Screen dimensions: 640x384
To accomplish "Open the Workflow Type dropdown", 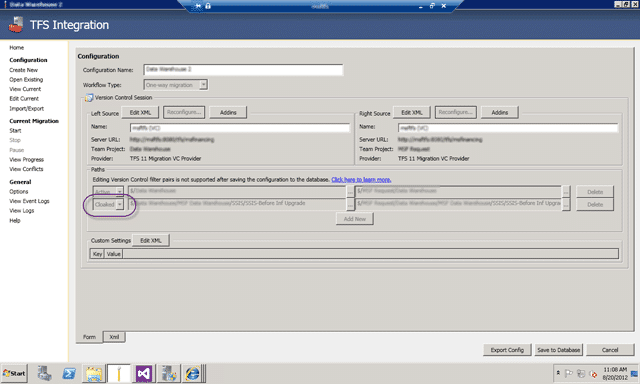I will (x=203, y=85).
